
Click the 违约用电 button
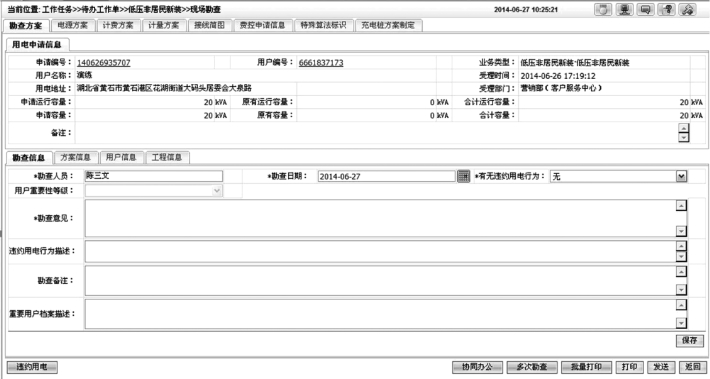click(x=32, y=367)
